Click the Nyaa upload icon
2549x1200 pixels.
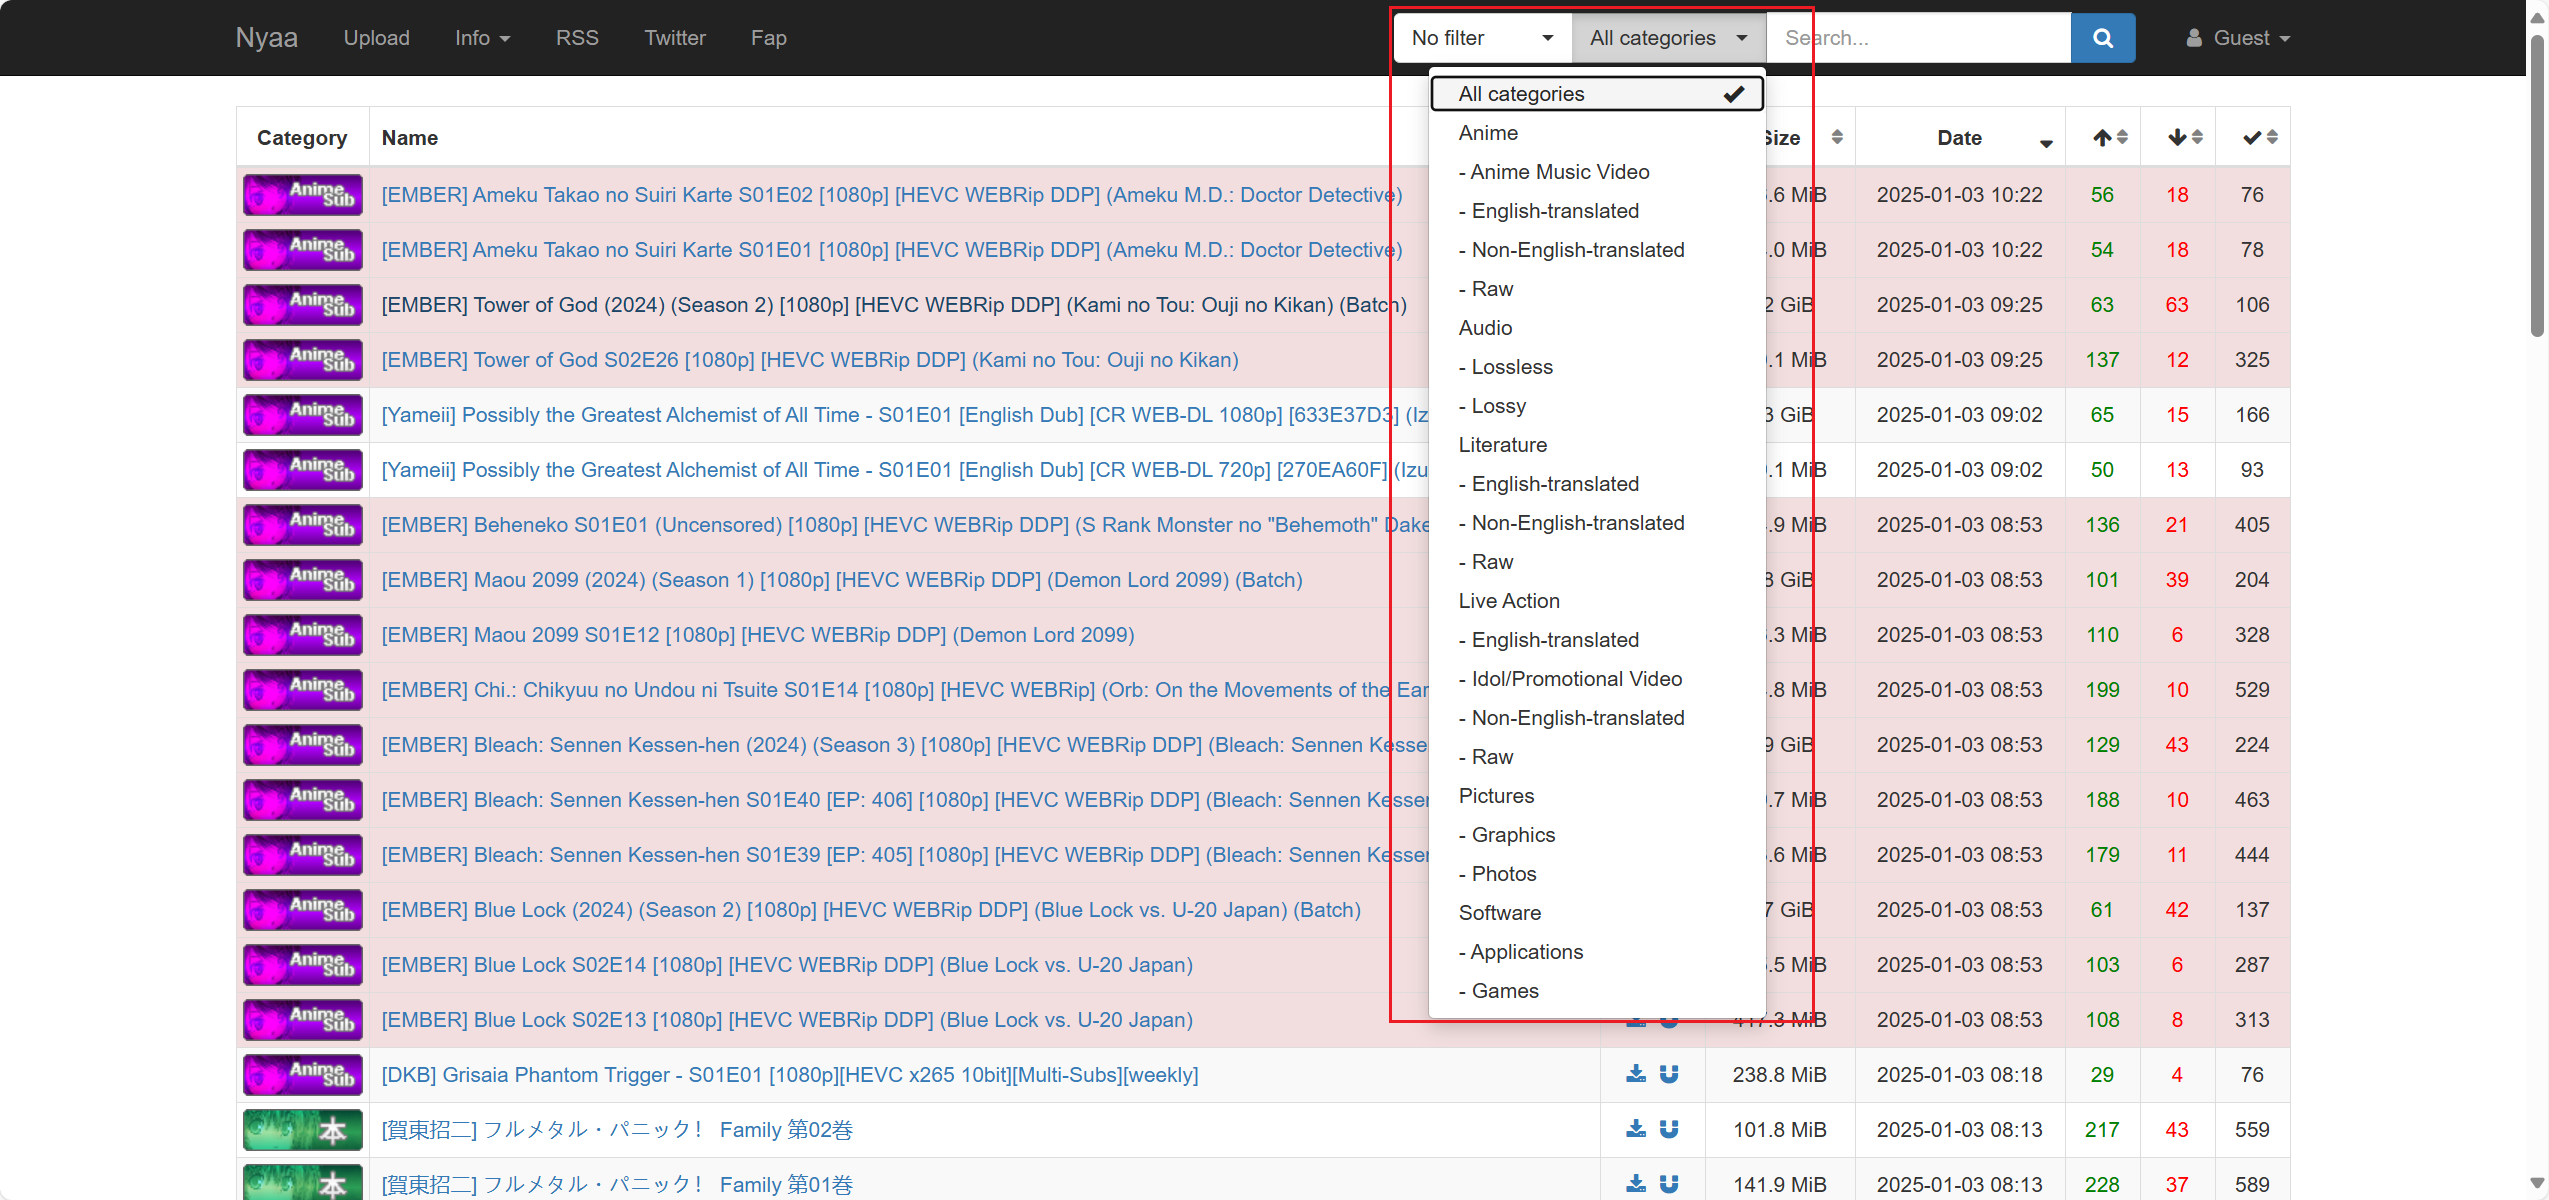coord(377,37)
